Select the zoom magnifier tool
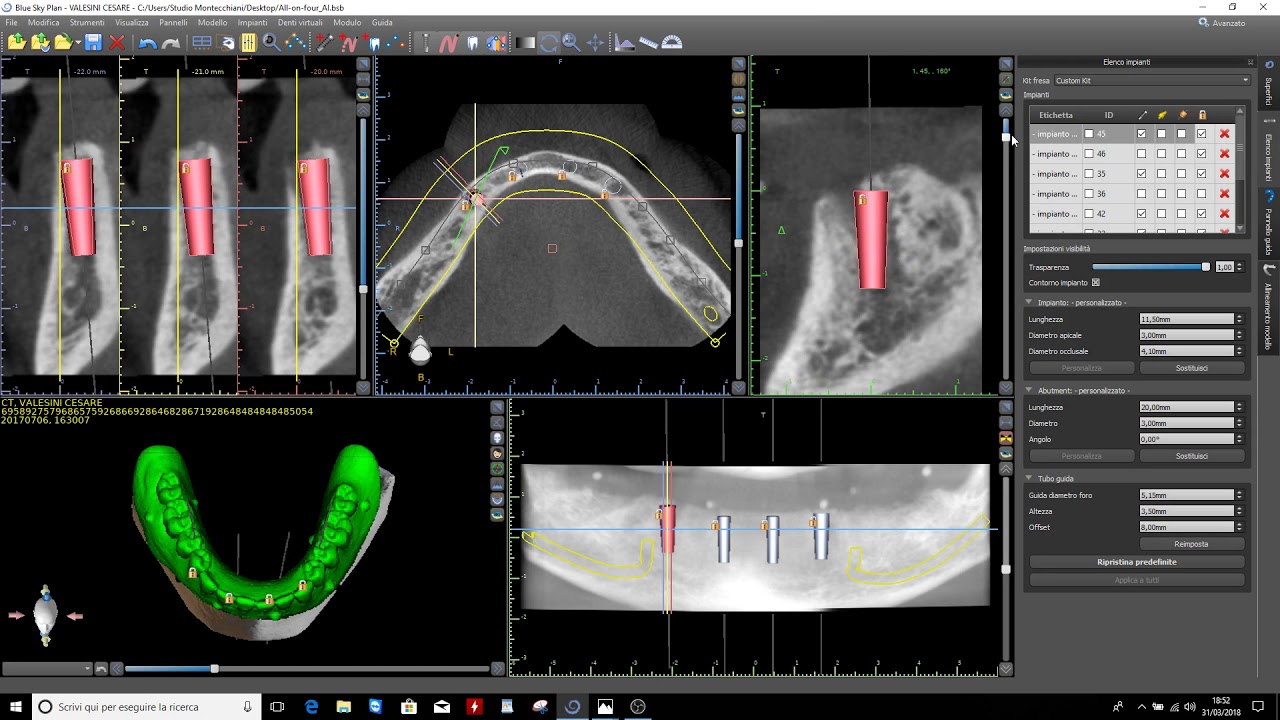Screen dimensions: 1280x720 (571, 43)
